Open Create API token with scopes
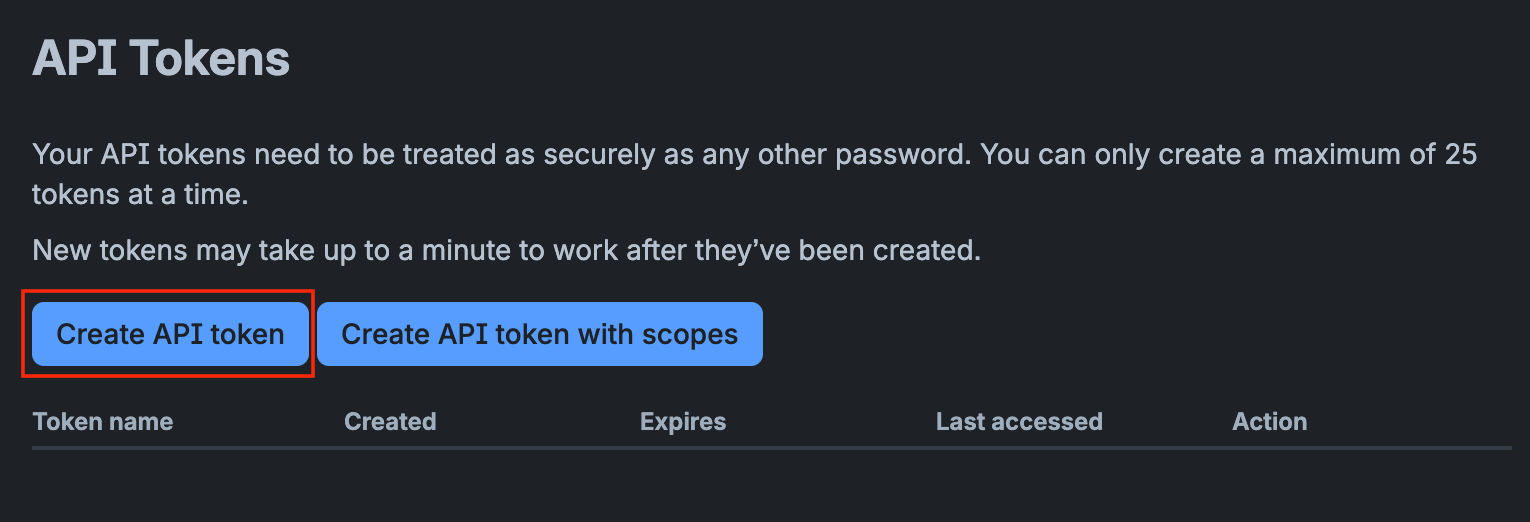This screenshot has height=522, width=1530. [x=540, y=334]
